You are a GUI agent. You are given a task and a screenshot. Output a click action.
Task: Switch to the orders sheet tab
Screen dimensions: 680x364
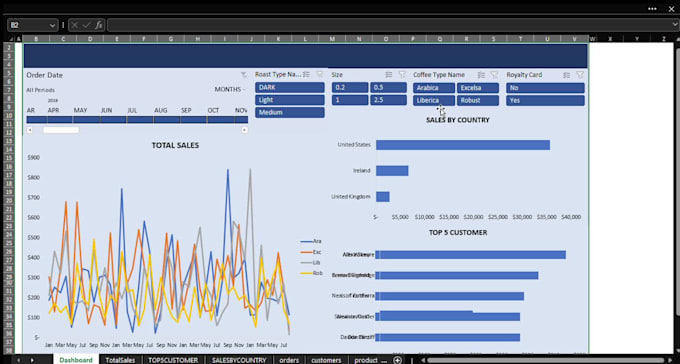289,360
